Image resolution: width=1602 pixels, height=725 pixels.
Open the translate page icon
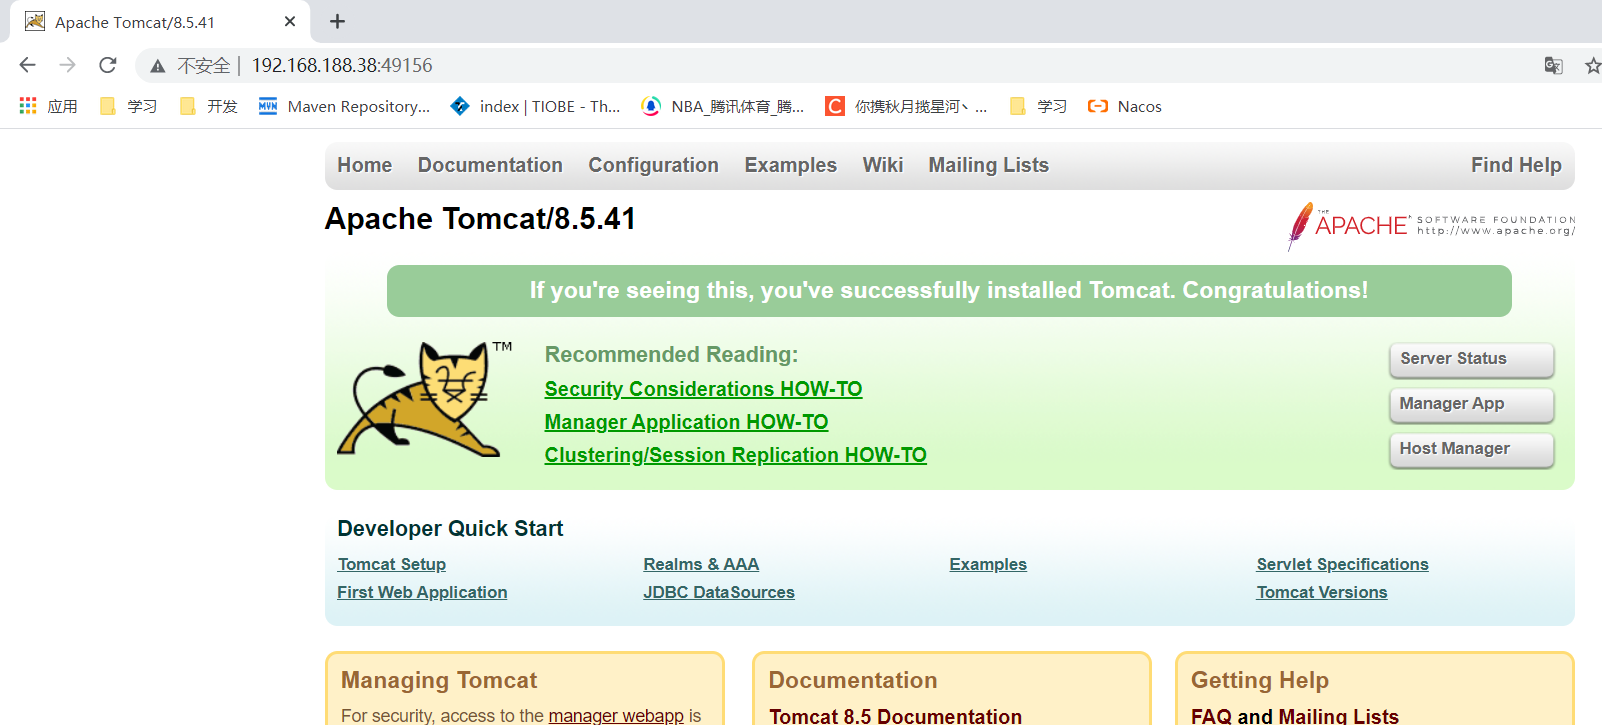(1553, 66)
